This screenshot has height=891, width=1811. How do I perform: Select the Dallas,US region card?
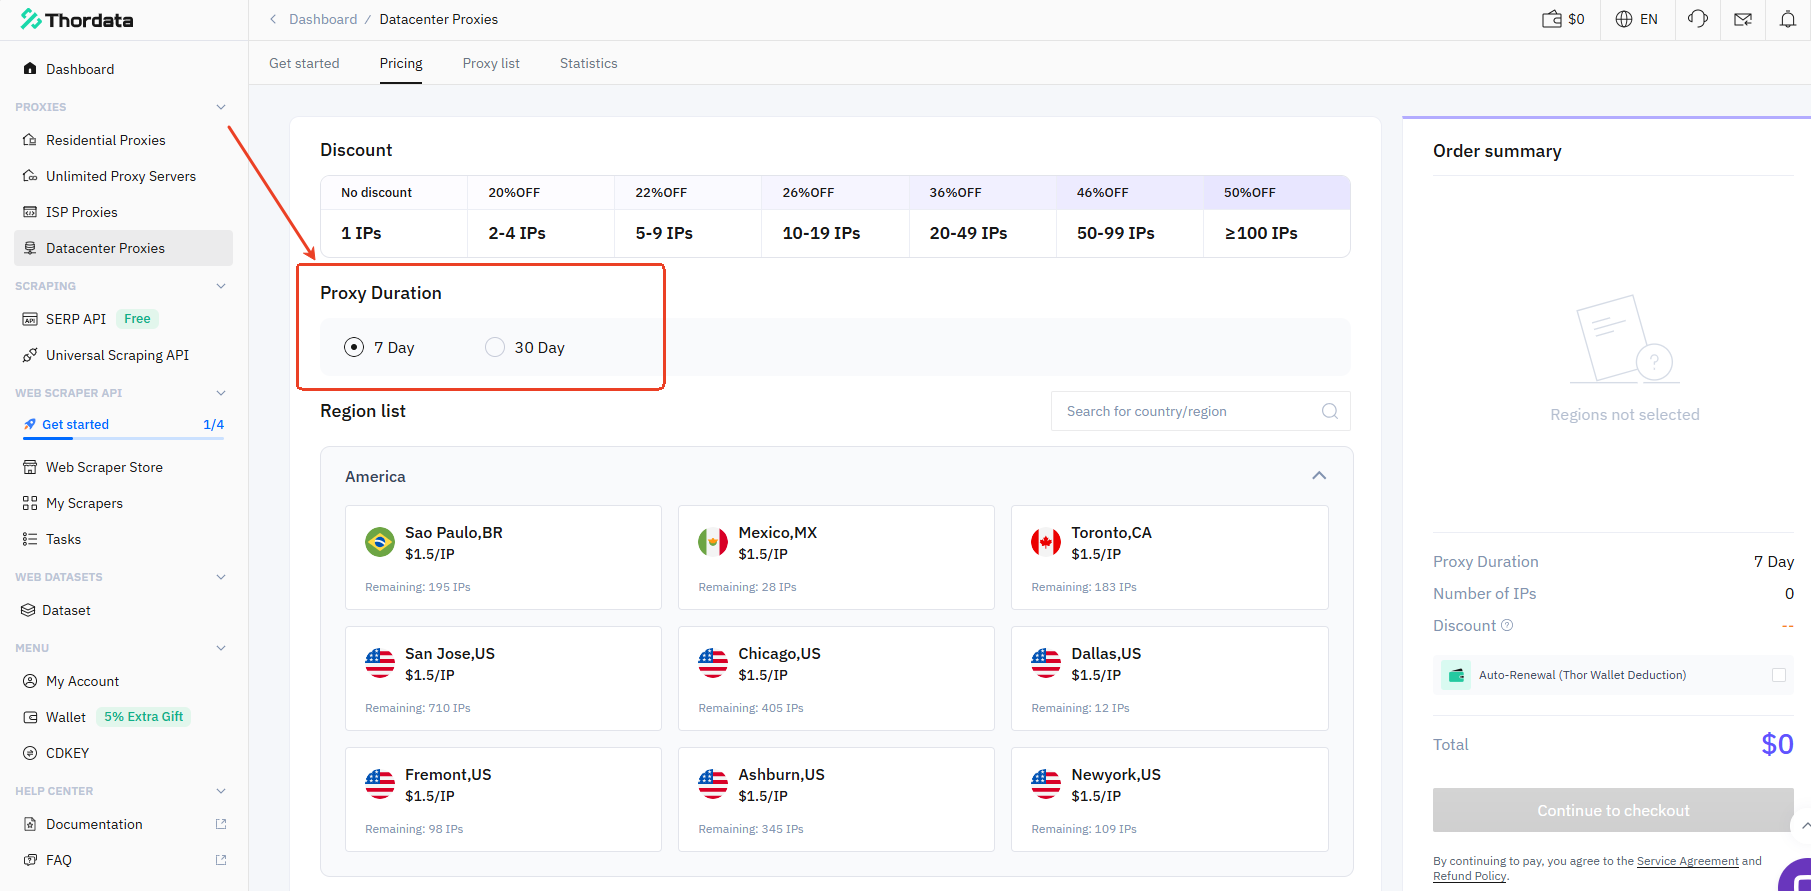[x=1169, y=678]
